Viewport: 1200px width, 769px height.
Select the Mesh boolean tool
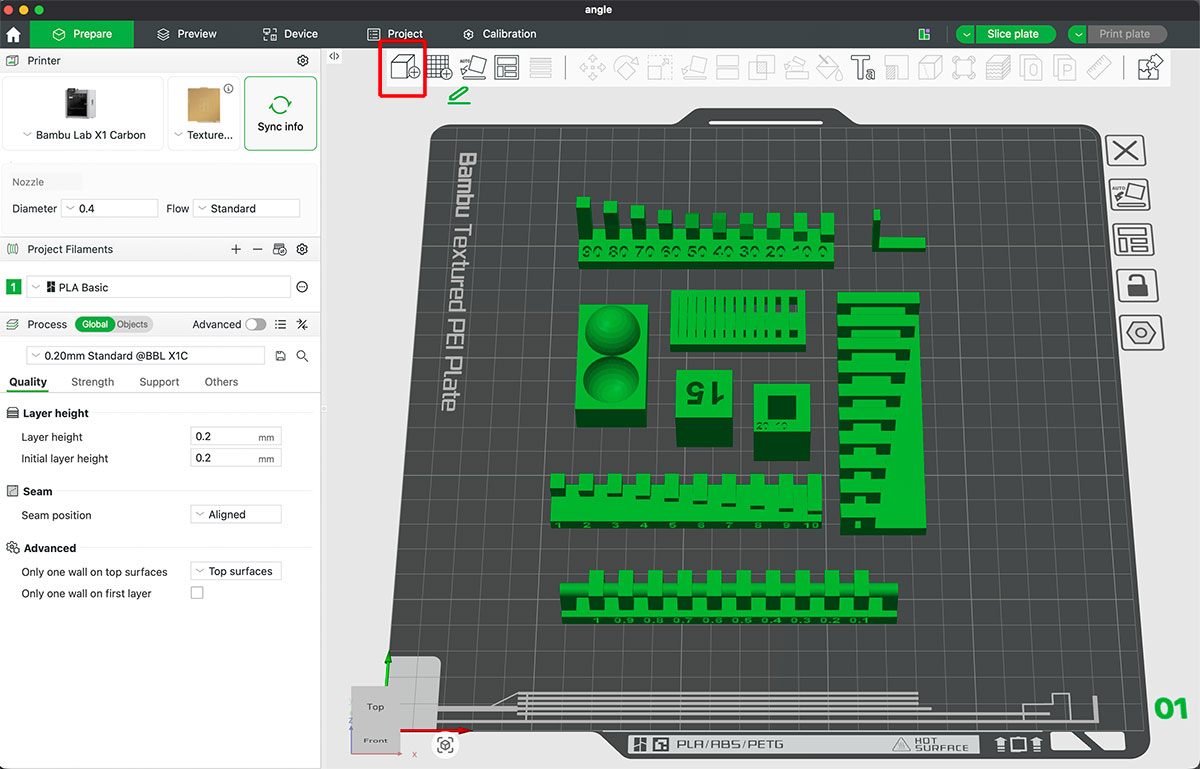pos(762,68)
